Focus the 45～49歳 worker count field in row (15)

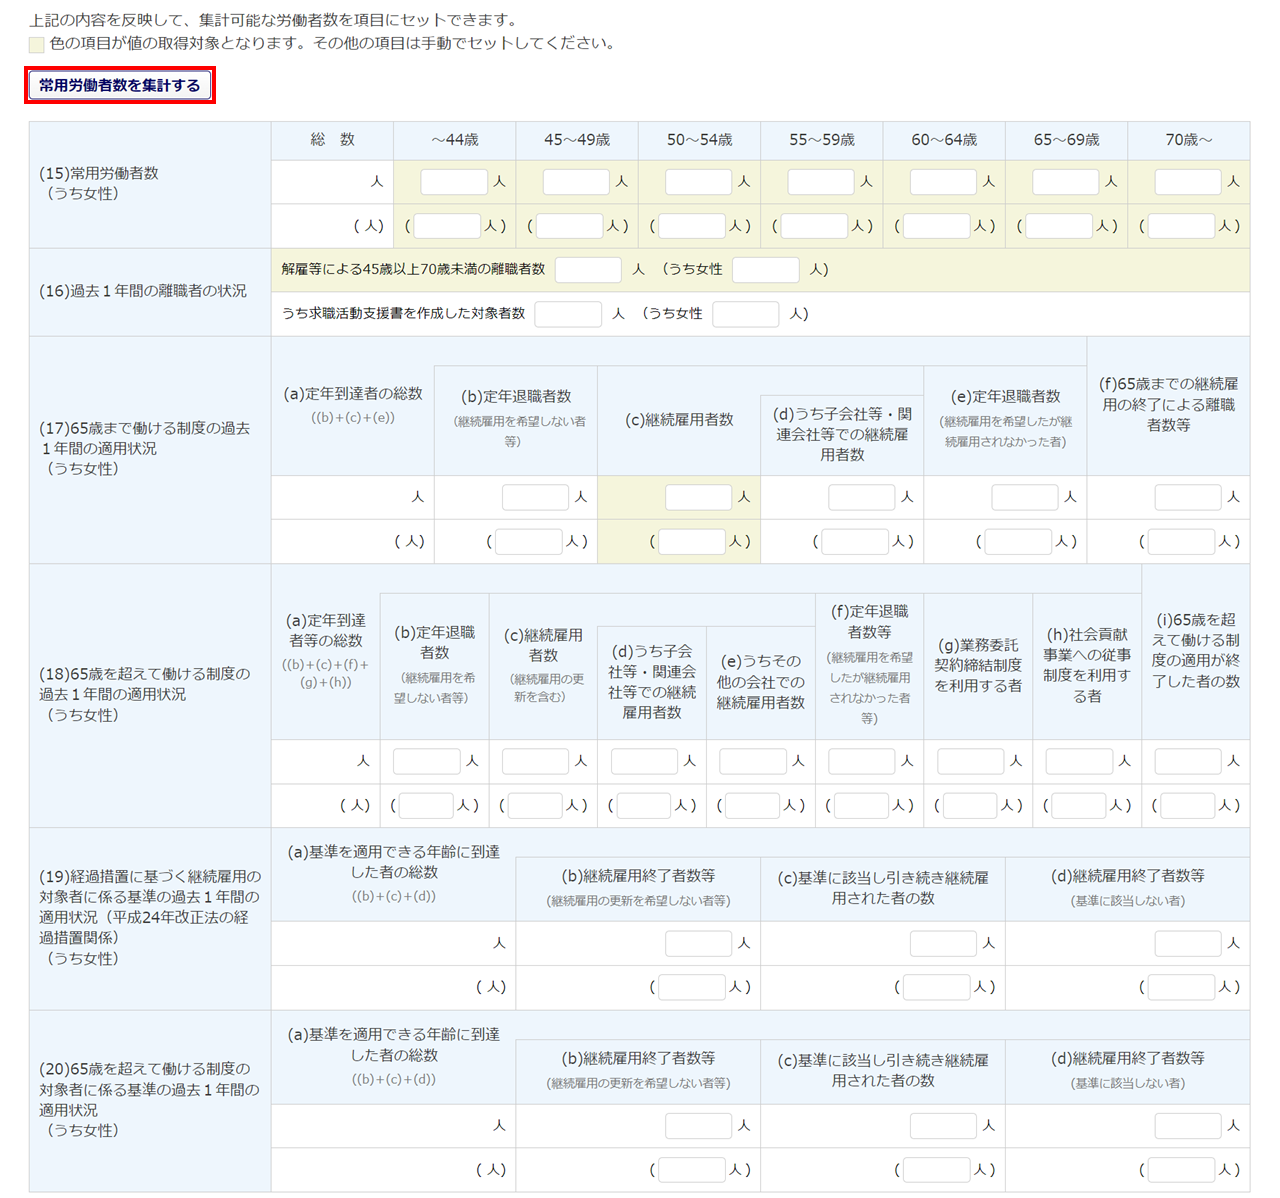coord(576,182)
